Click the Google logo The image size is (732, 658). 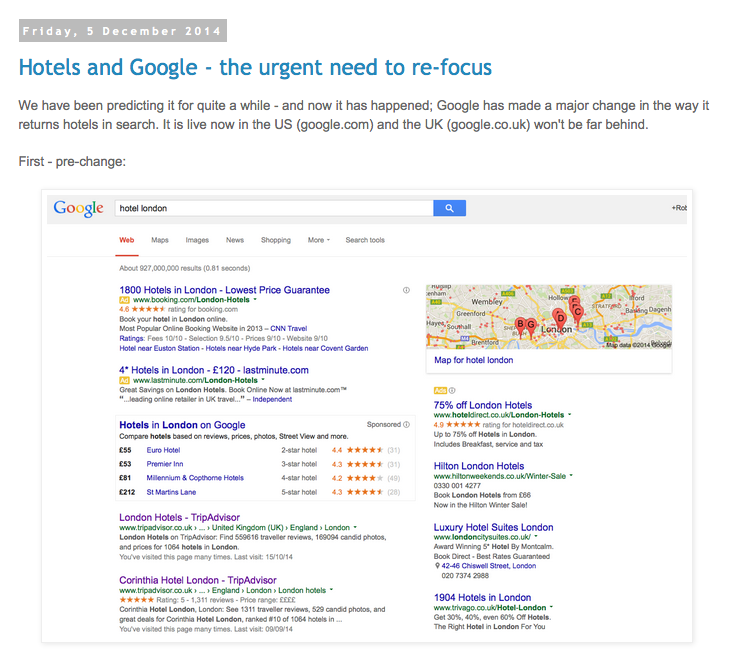tap(78, 208)
